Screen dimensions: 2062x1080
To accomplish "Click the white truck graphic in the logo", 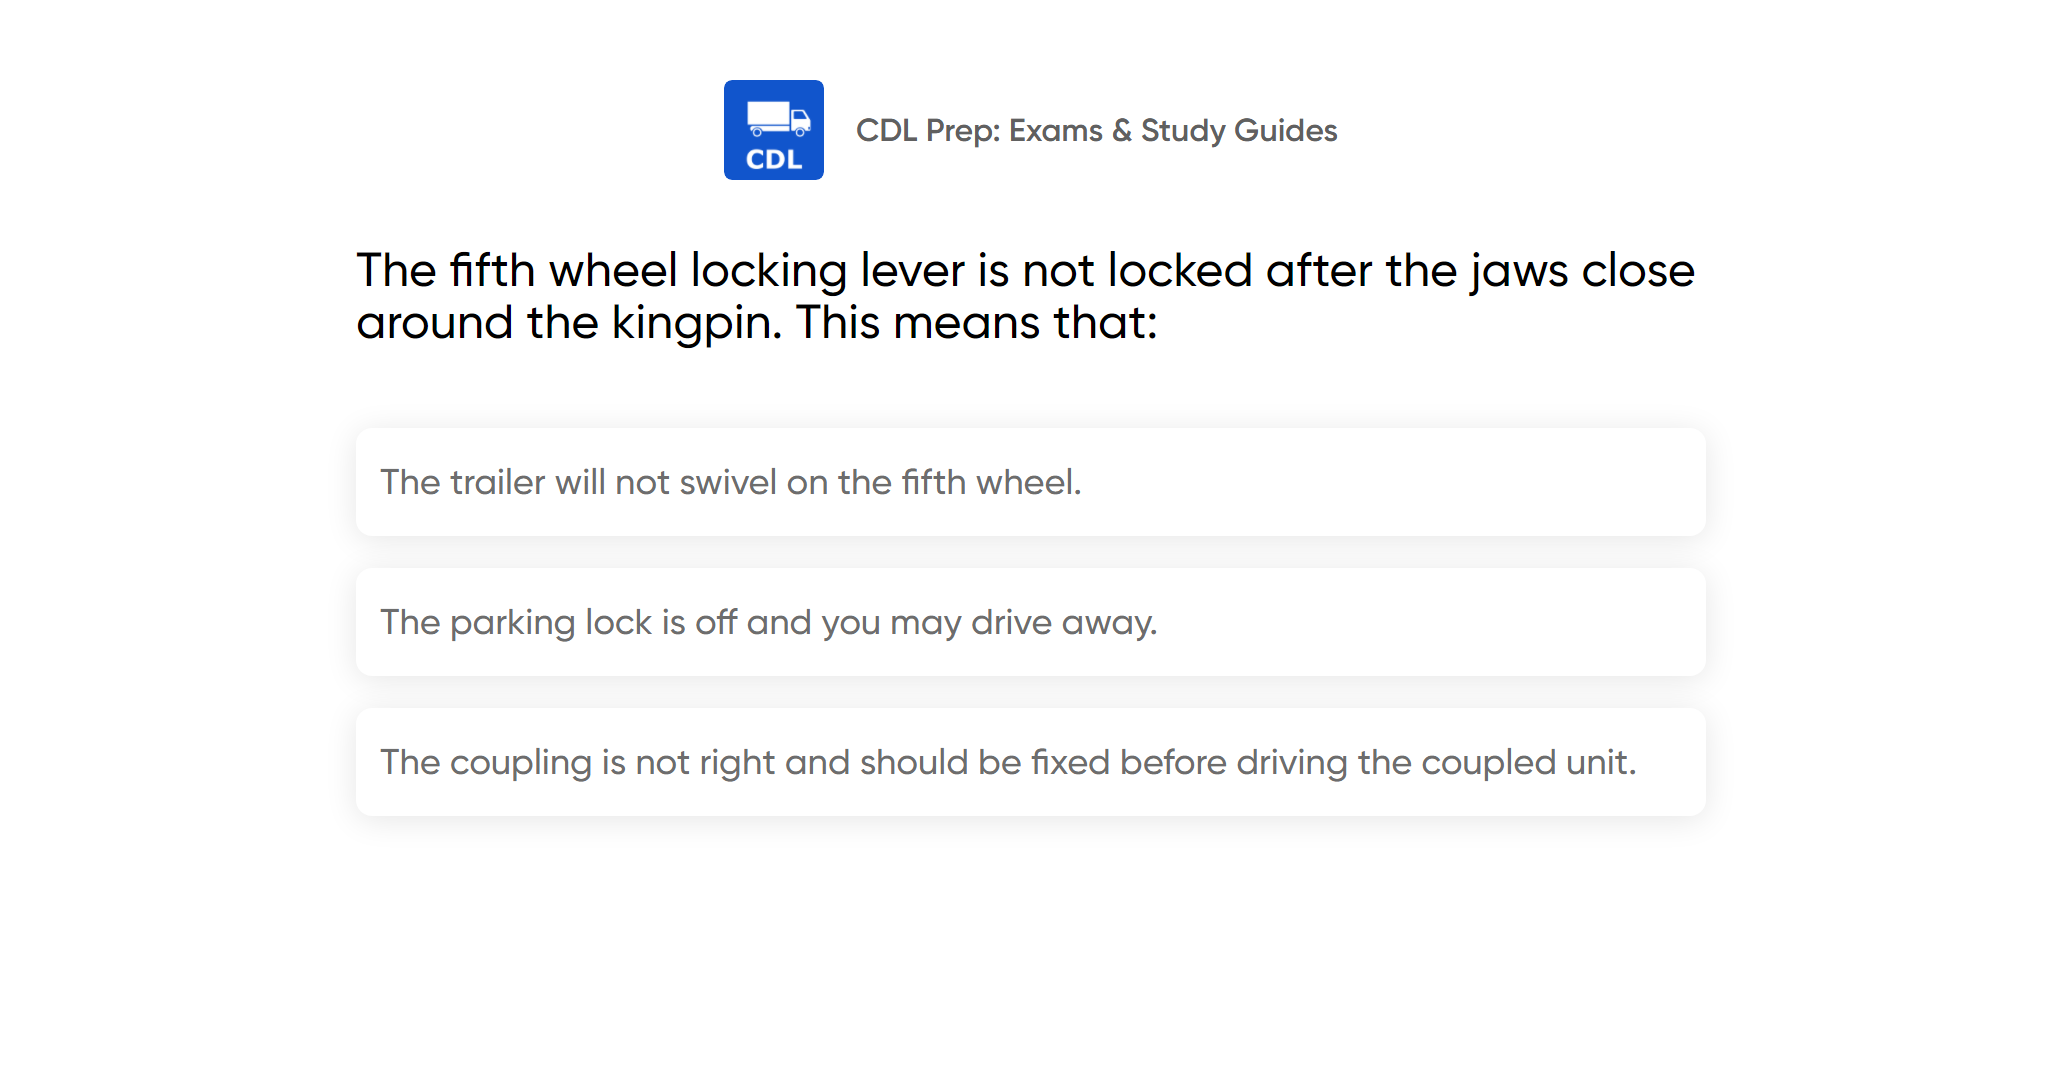I will tap(778, 118).
